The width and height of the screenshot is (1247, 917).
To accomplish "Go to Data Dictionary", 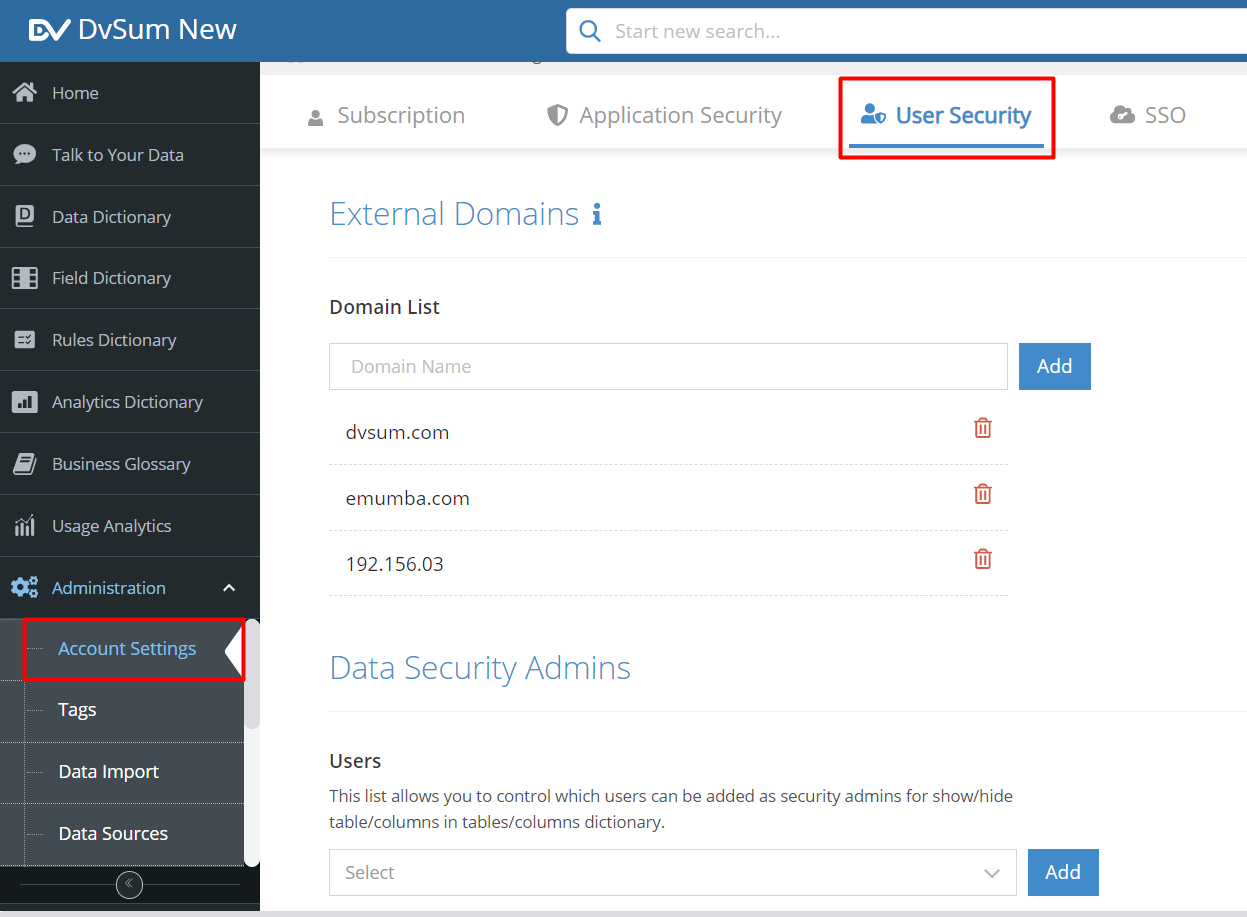I will 130,217.
